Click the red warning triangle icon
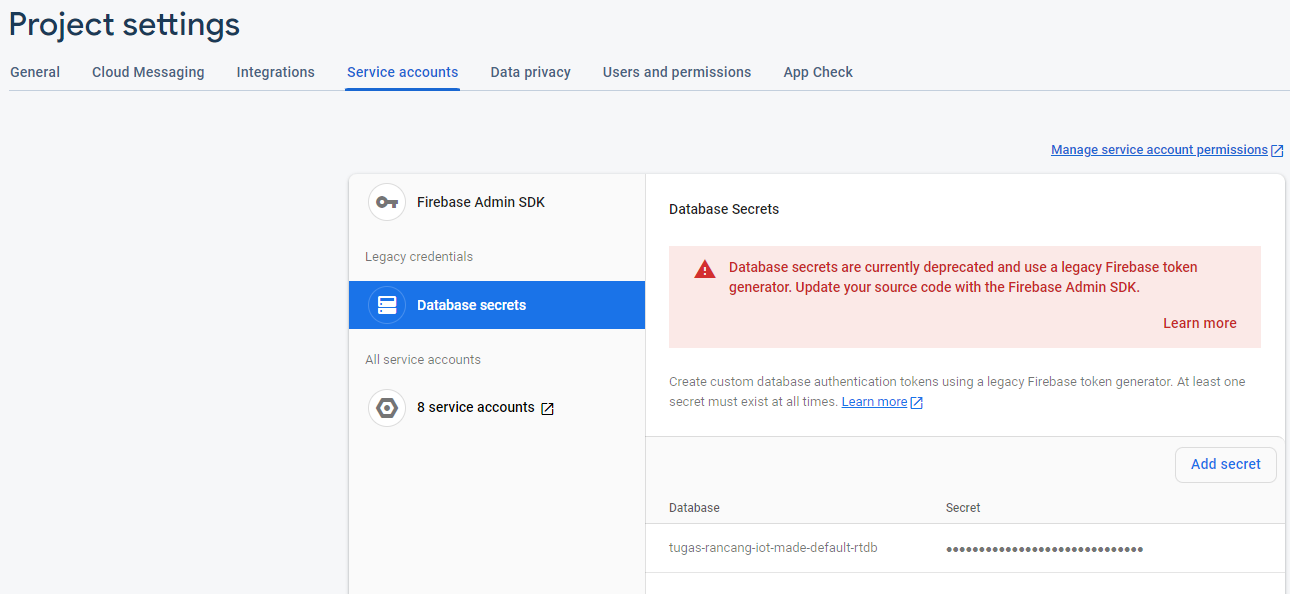Image resolution: width=1290 pixels, height=594 pixels. click(705, 269)
